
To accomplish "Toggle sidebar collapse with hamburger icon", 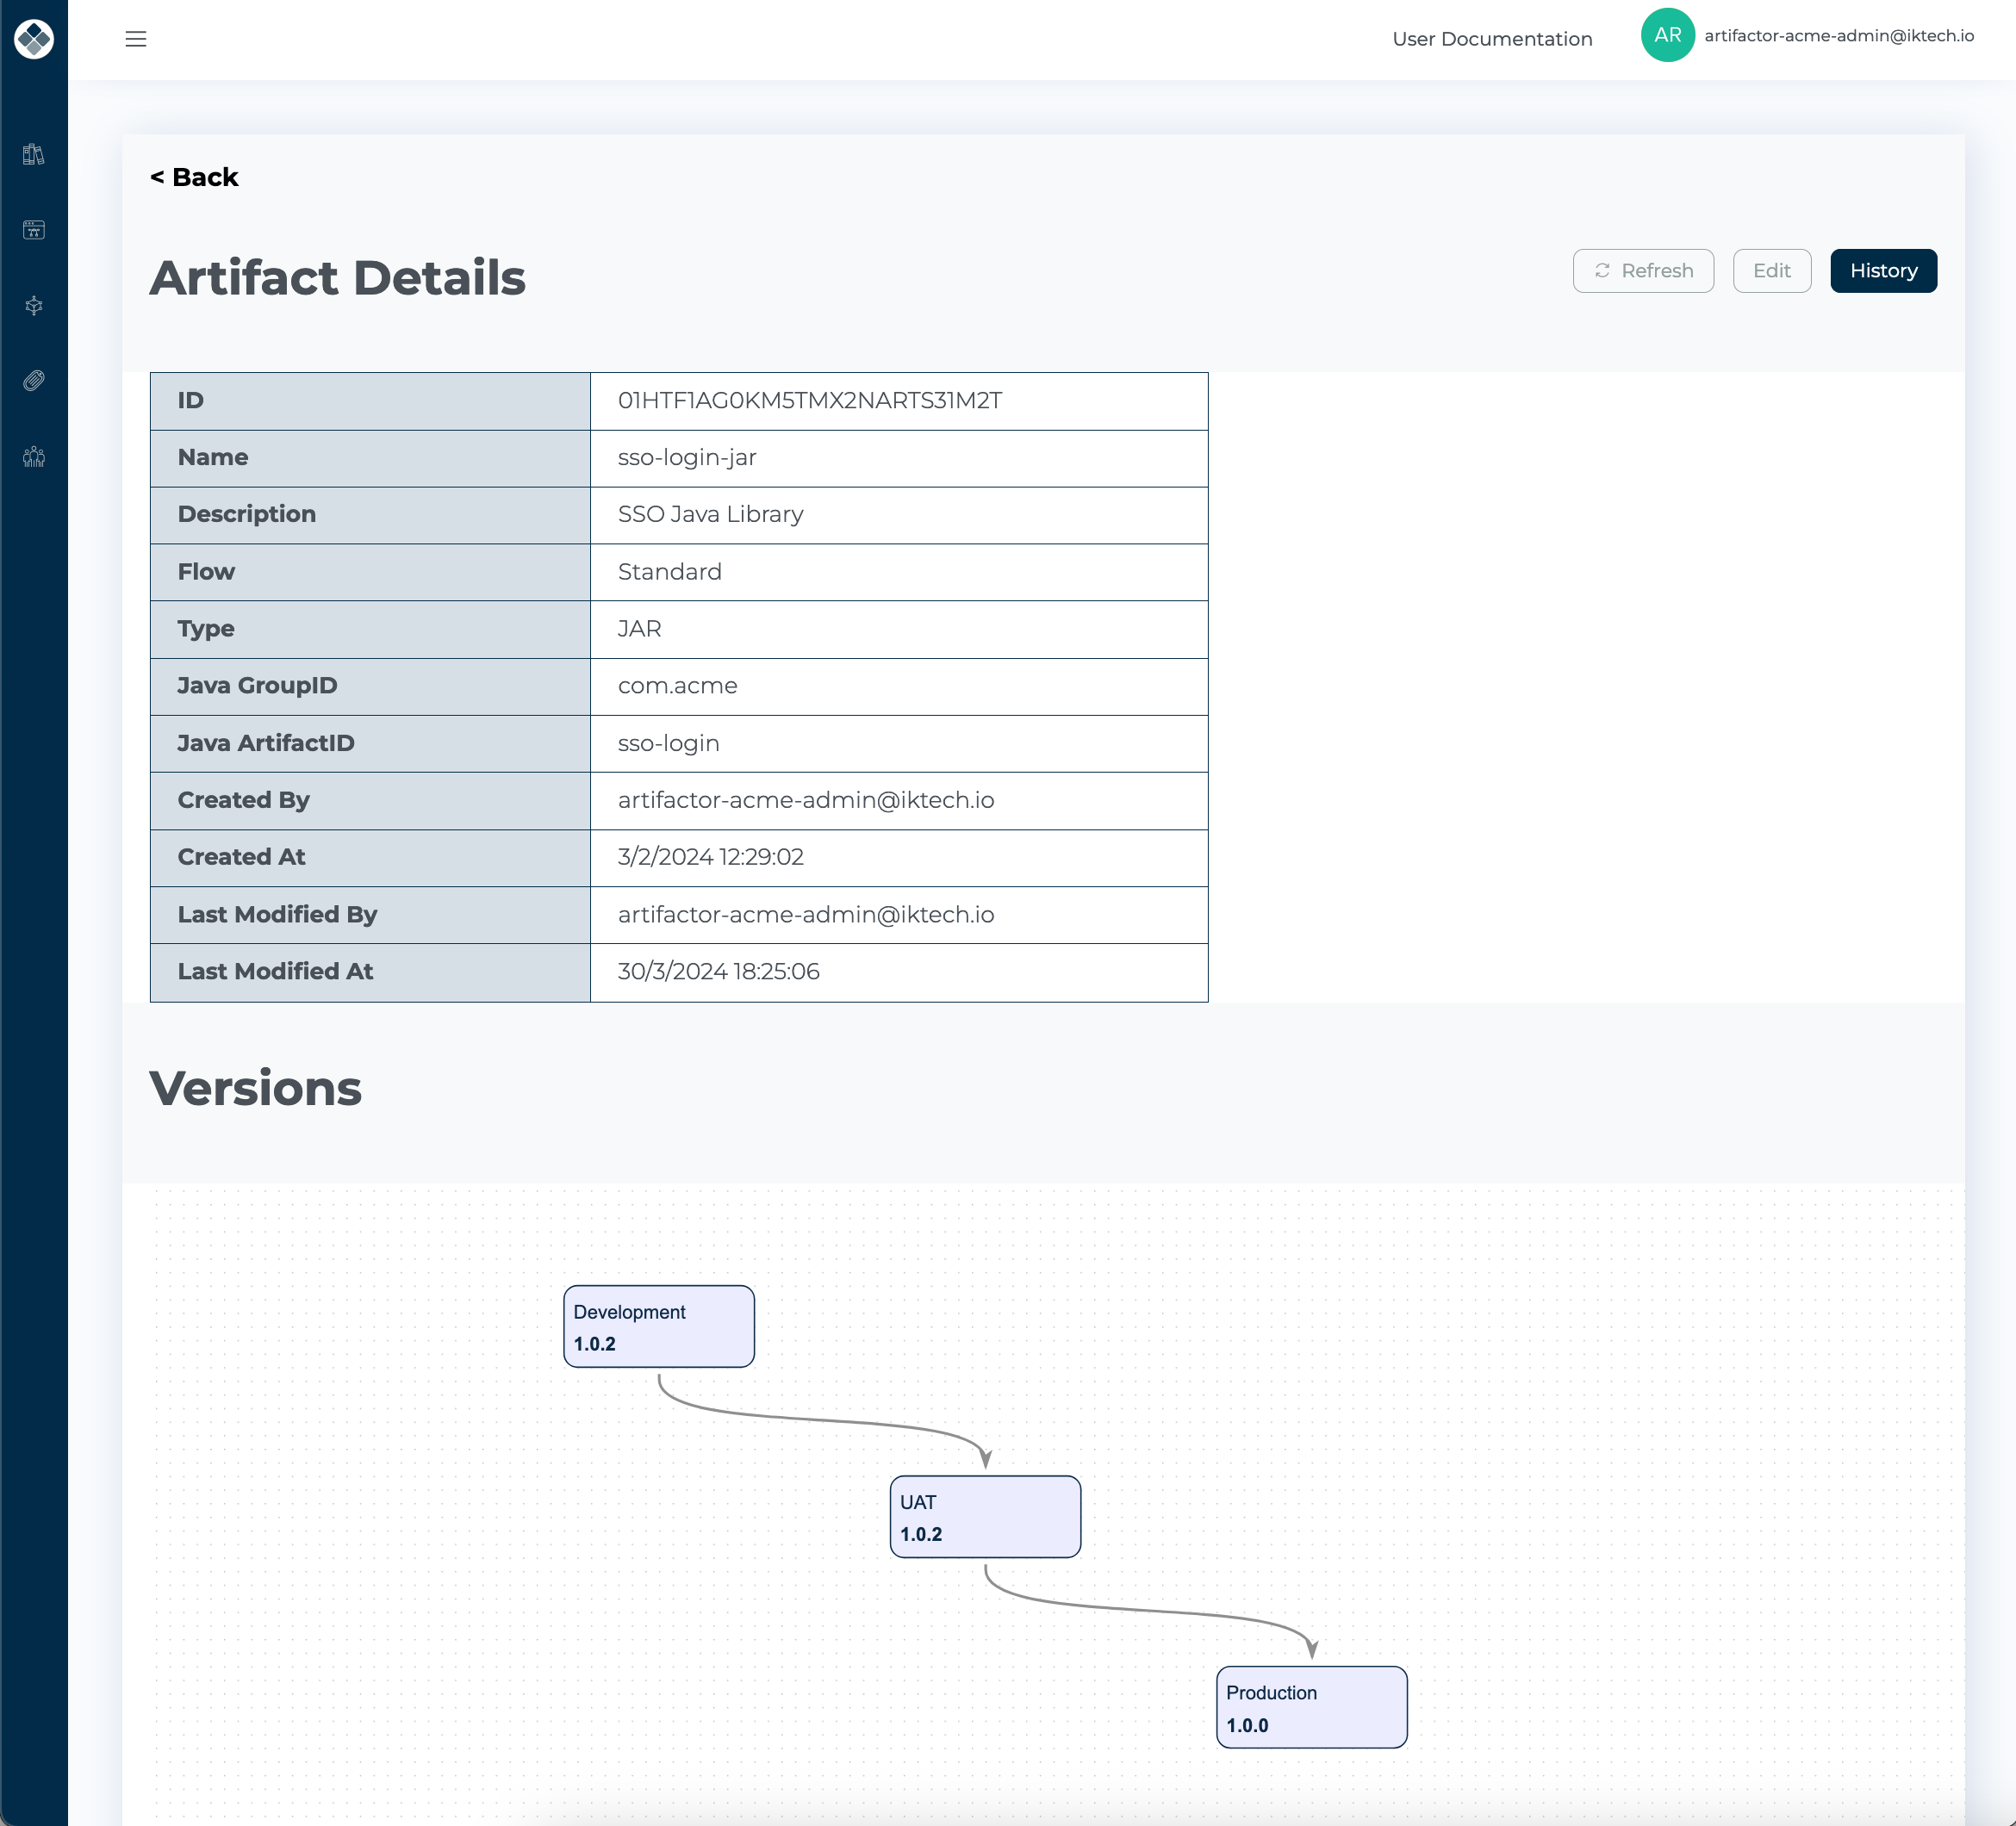I will pos(135,39).
